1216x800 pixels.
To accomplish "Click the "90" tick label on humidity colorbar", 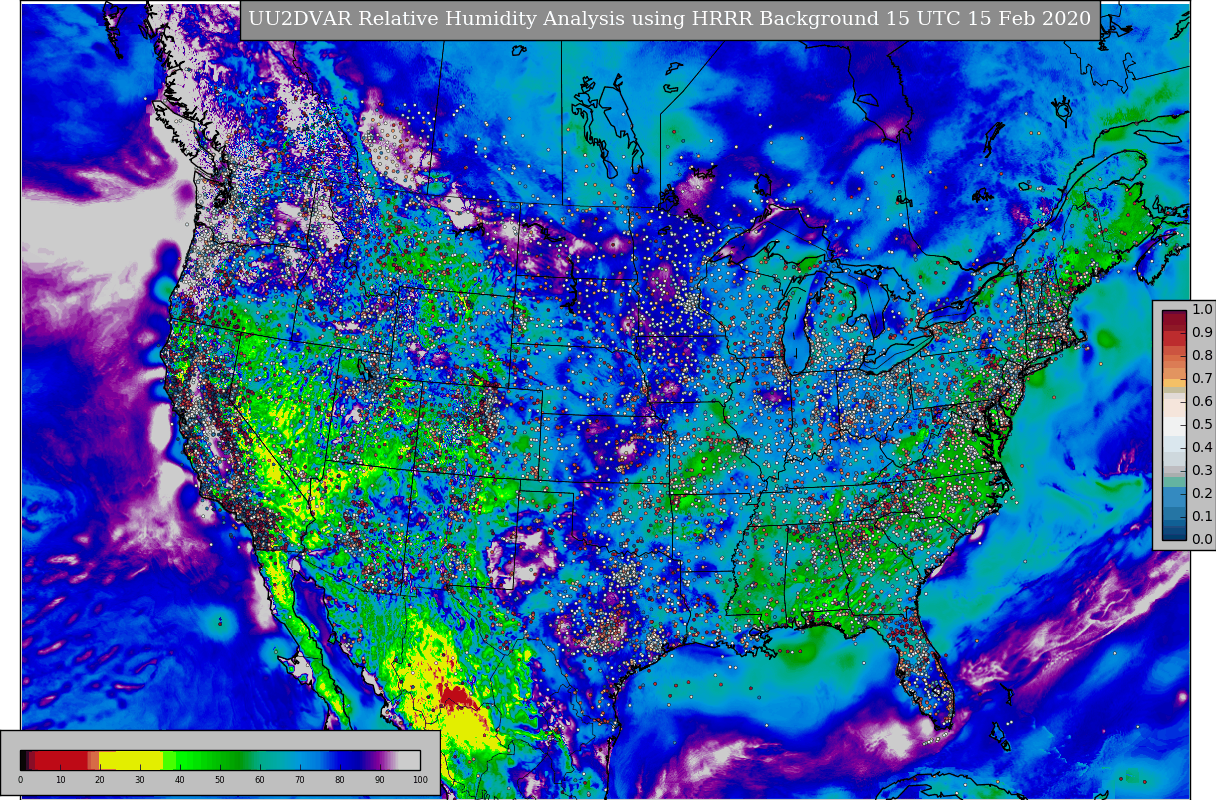I will click(x=380, y=780).
